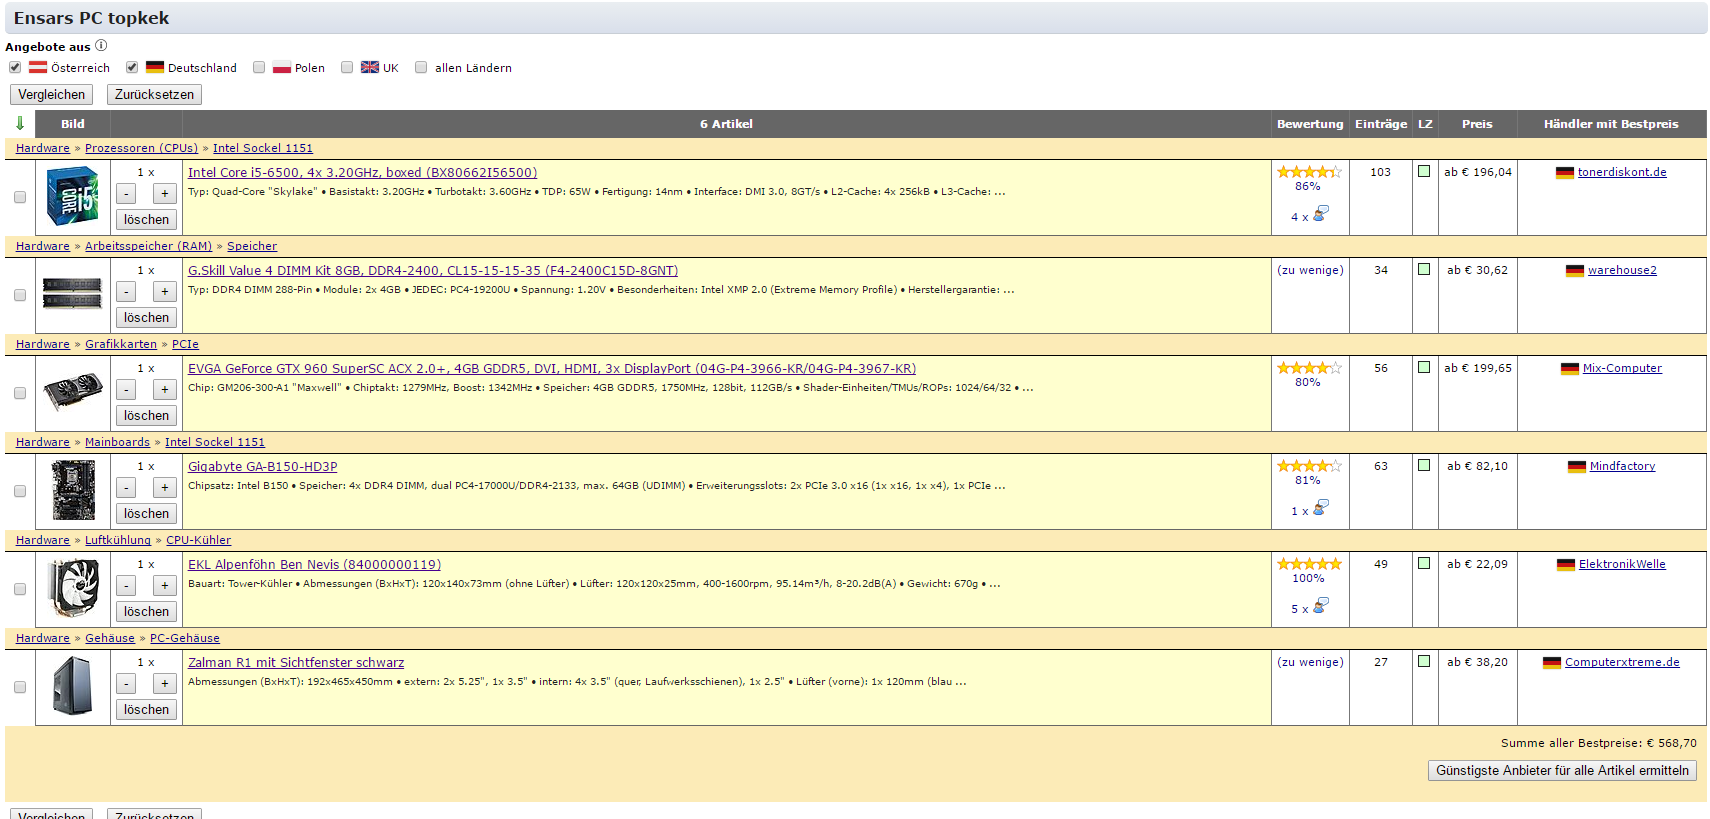Viewport: 1710px width, 819px height.
Task: Click the flag beside warehouse2
Action: point(1575,271)
